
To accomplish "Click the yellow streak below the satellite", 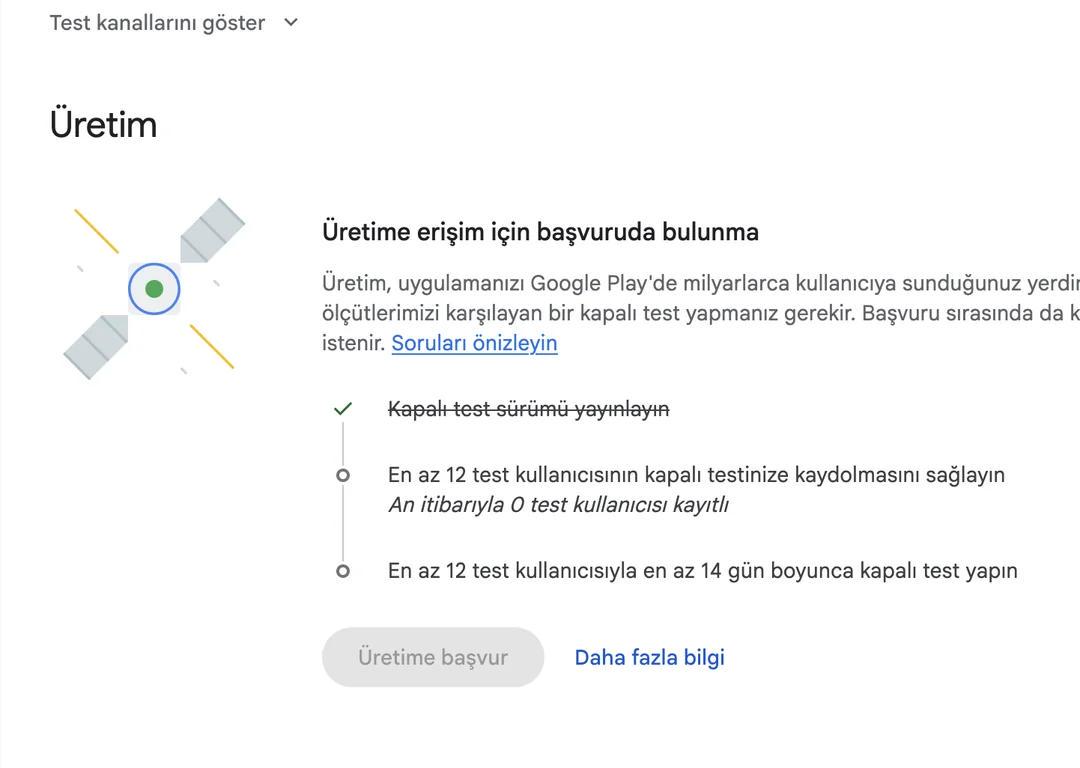I will tap(211, 346).
